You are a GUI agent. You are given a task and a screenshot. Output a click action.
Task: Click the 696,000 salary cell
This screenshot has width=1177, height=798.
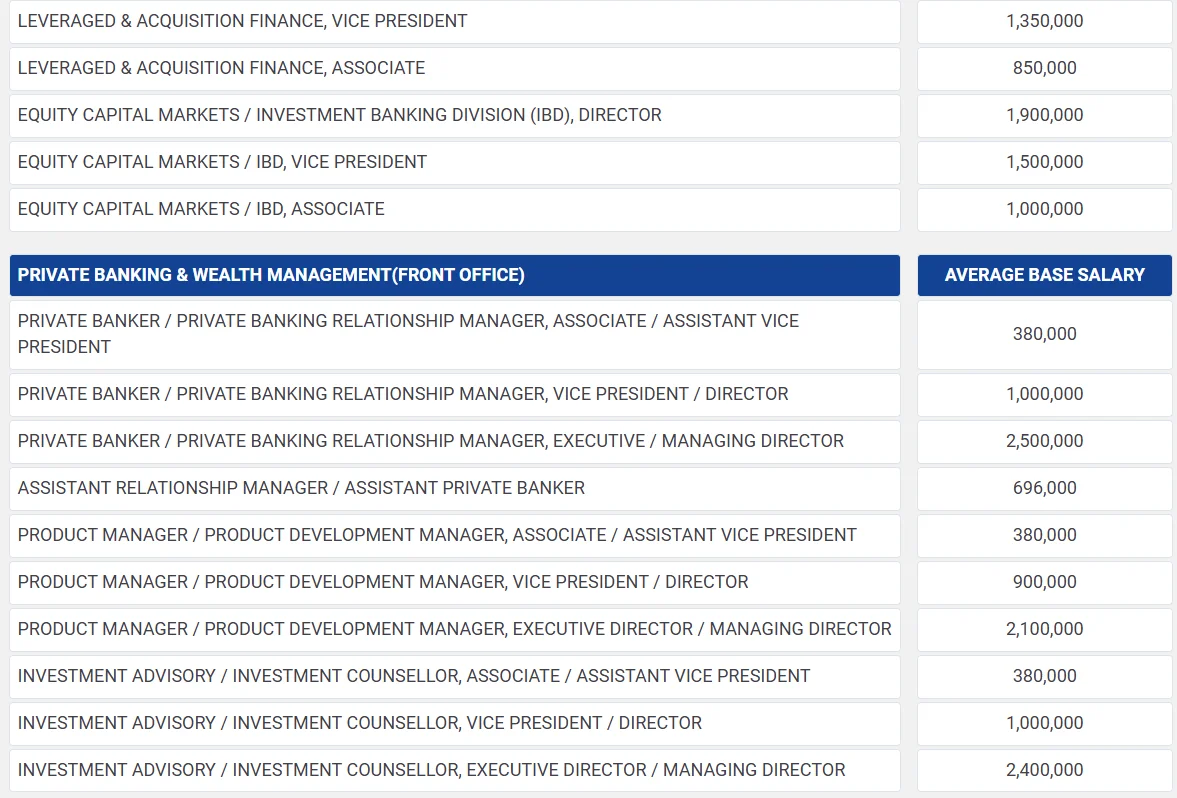point(1044,489)
